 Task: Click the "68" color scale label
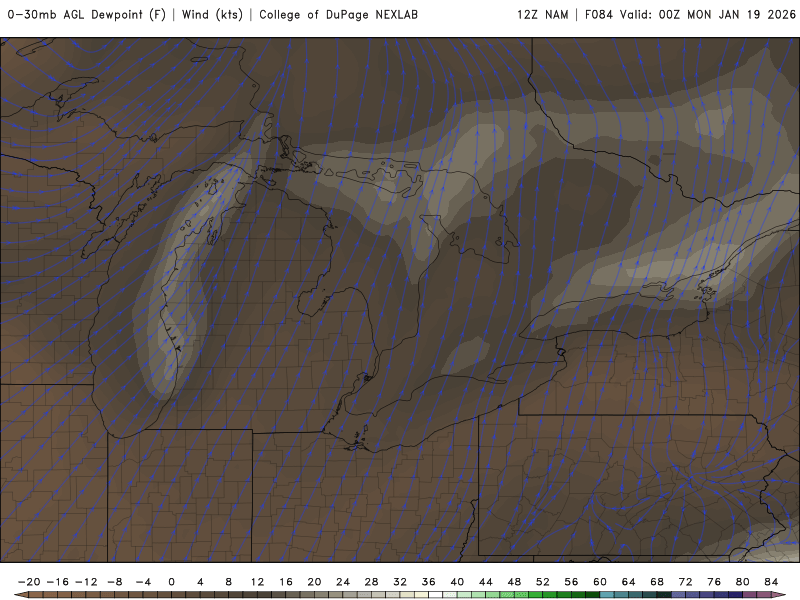tap(657, 582)
